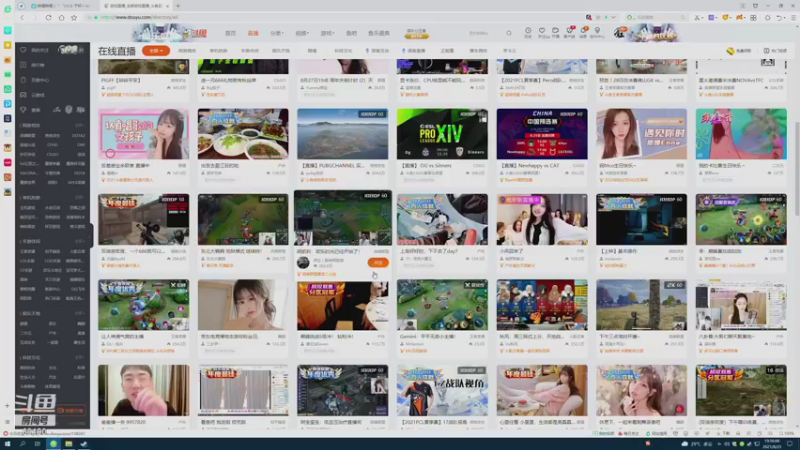Open the screenshot scissors tool in toolbar
This screenshot has width=800, height=450.
[x=697, y=17]
